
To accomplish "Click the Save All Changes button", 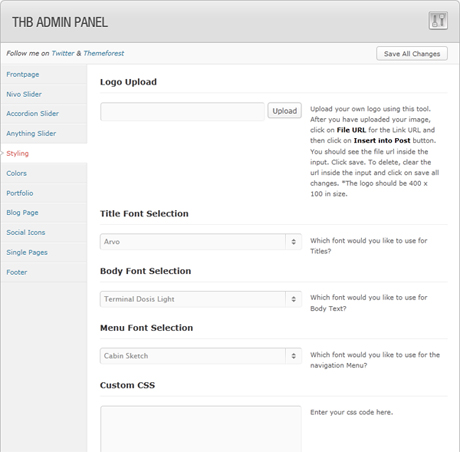I will coord(412,54).
